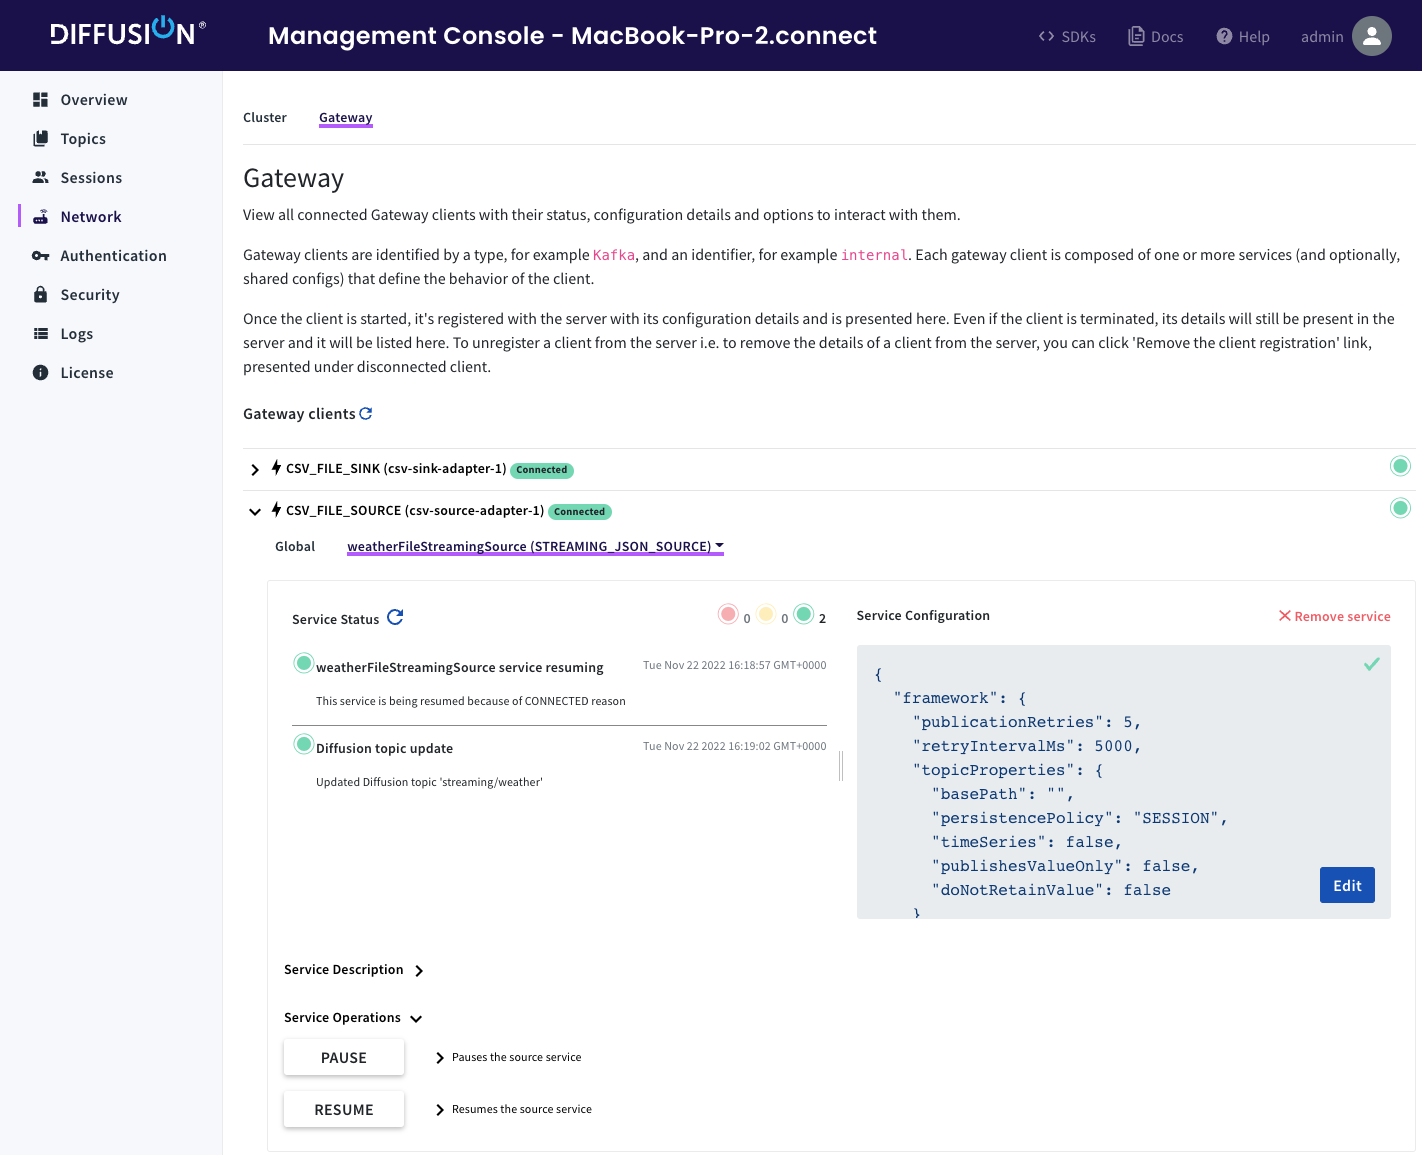Click the green checkmark in the configuration box
Viewport: 1422px width, 1155px height.
coord(1371,664)
